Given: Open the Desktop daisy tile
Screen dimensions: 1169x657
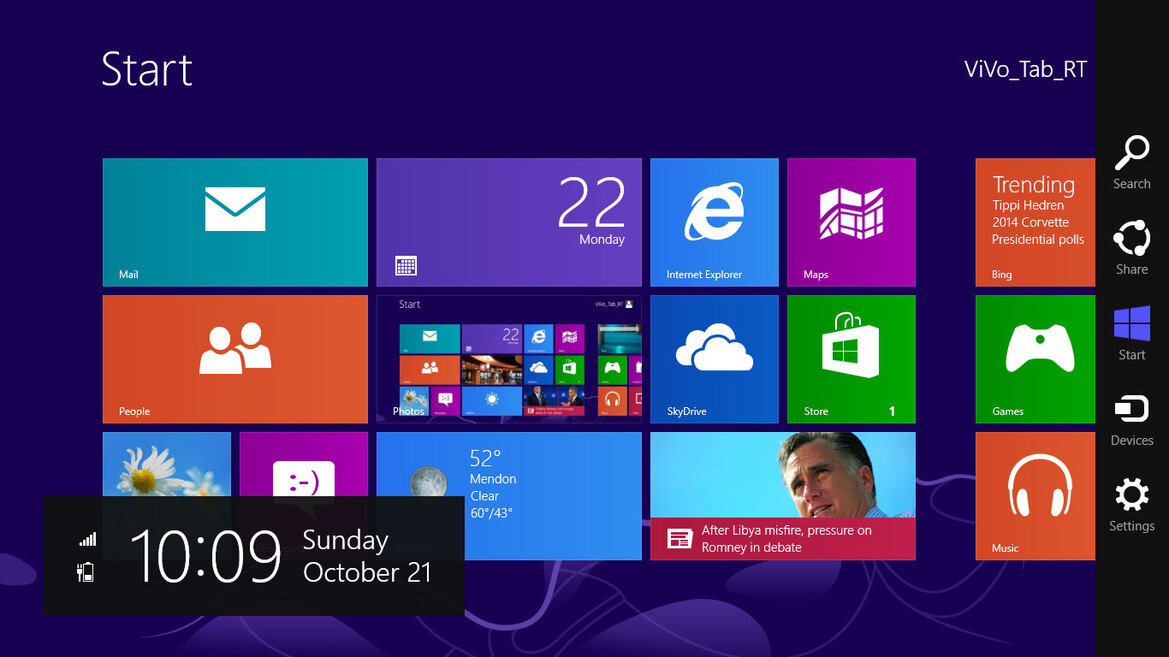Looking at the screenshot, I should (x=167, y=464).
